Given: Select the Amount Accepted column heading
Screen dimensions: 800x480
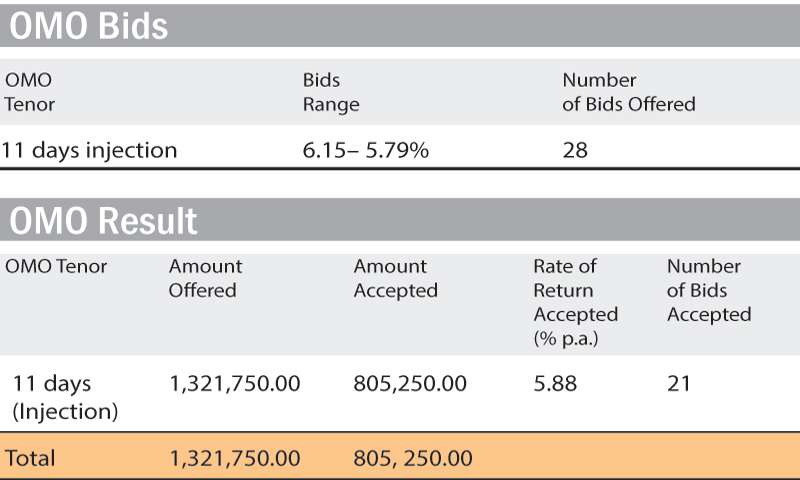Looking at the screenshot, I should pos(395,279).
